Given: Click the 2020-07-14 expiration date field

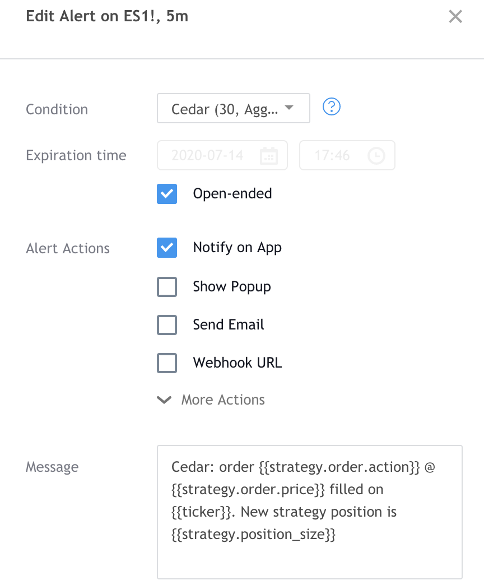Looking at the screenshot, I should 222,155.
